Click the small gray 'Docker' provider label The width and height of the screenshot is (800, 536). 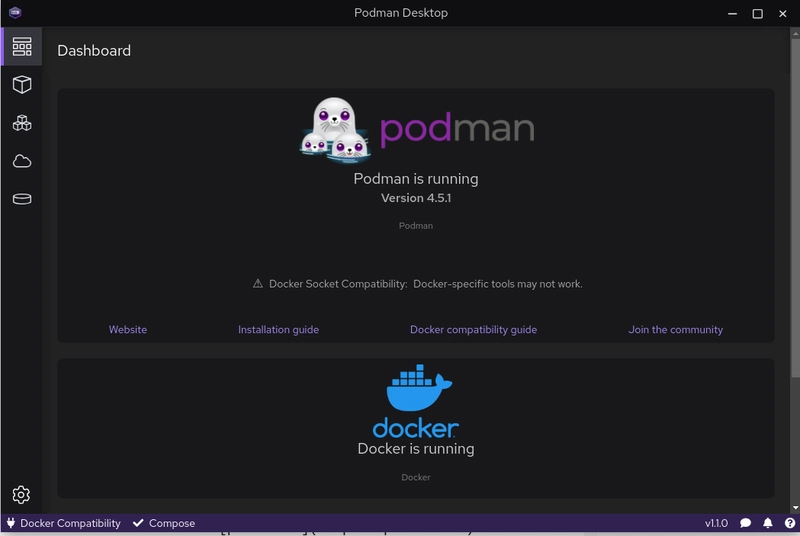click(416, 477)
